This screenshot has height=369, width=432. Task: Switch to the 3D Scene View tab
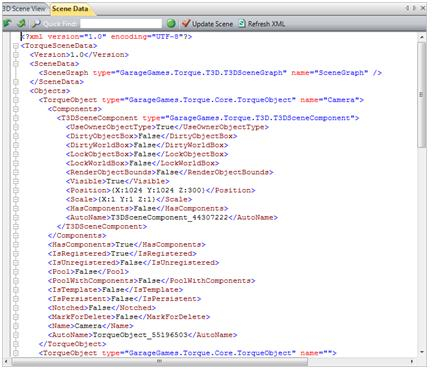click(23, 9)
